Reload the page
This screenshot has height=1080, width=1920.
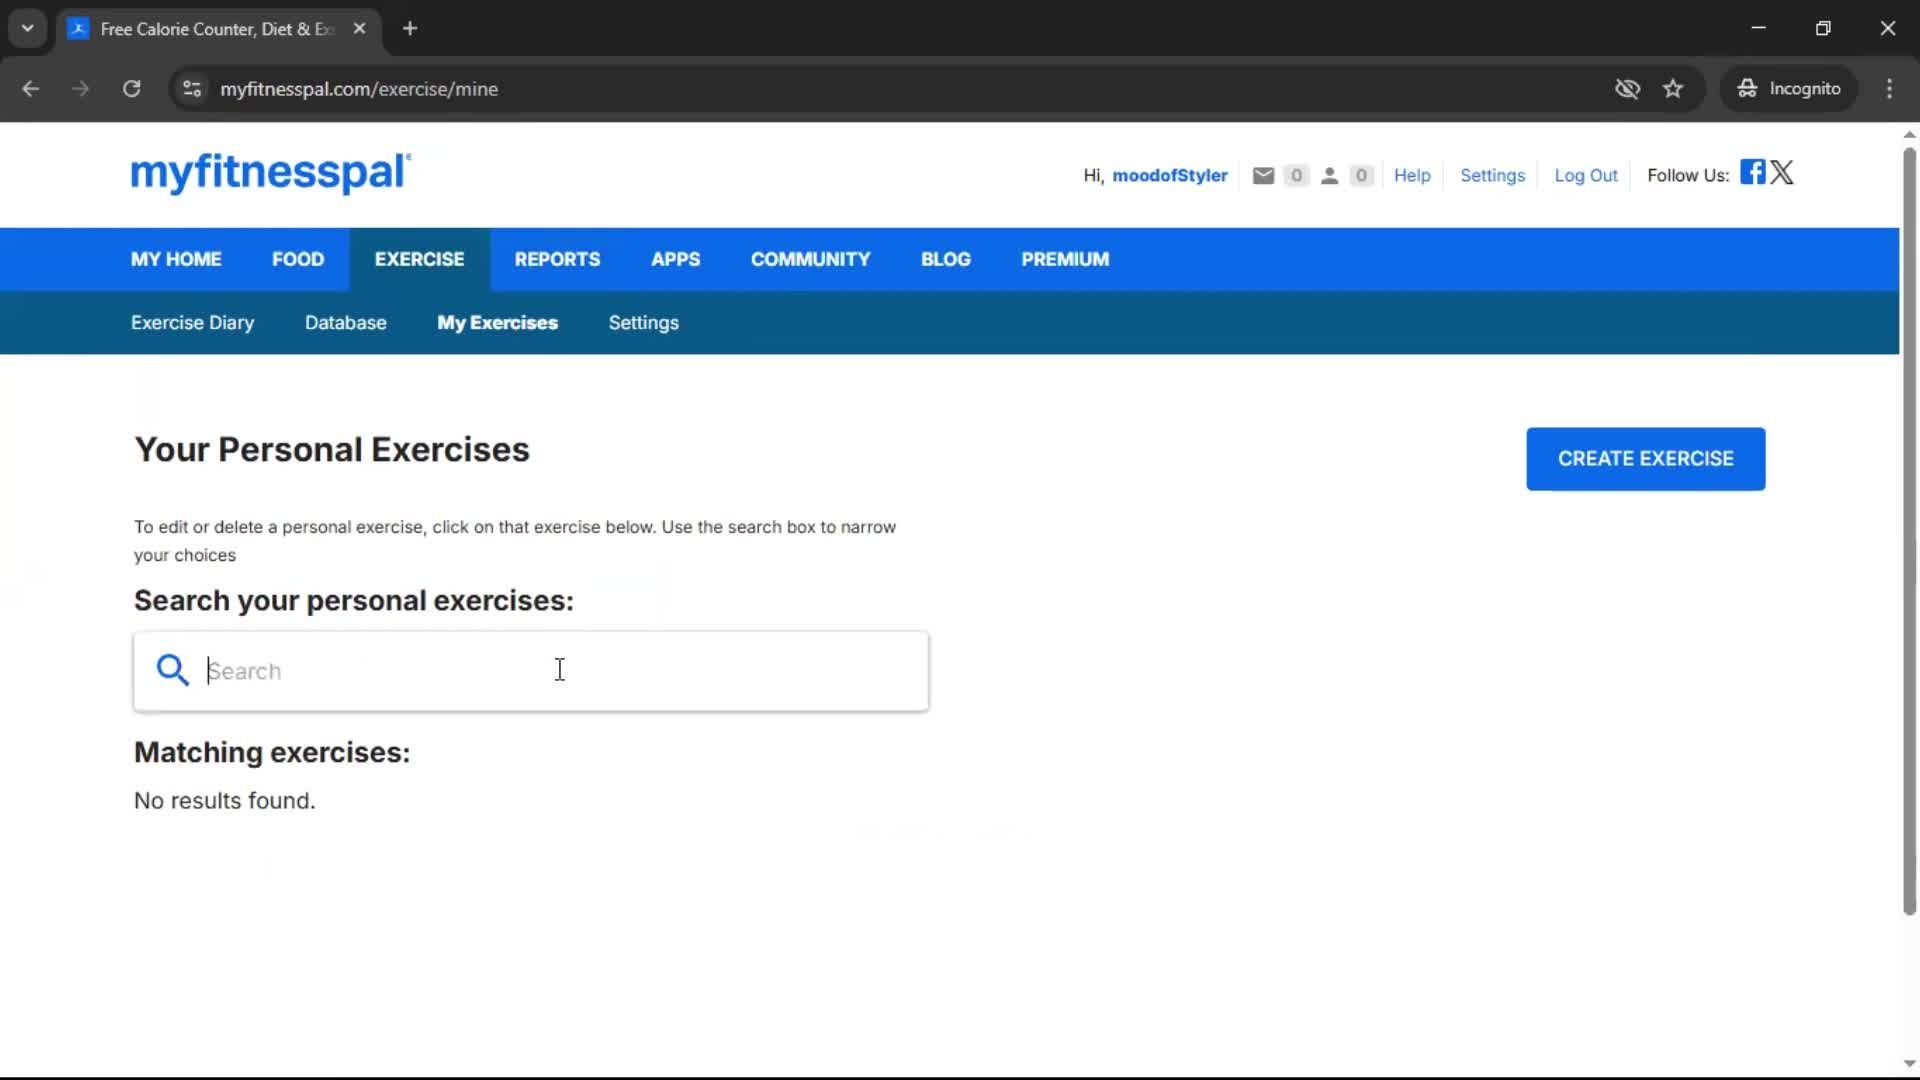coord(131,89)
